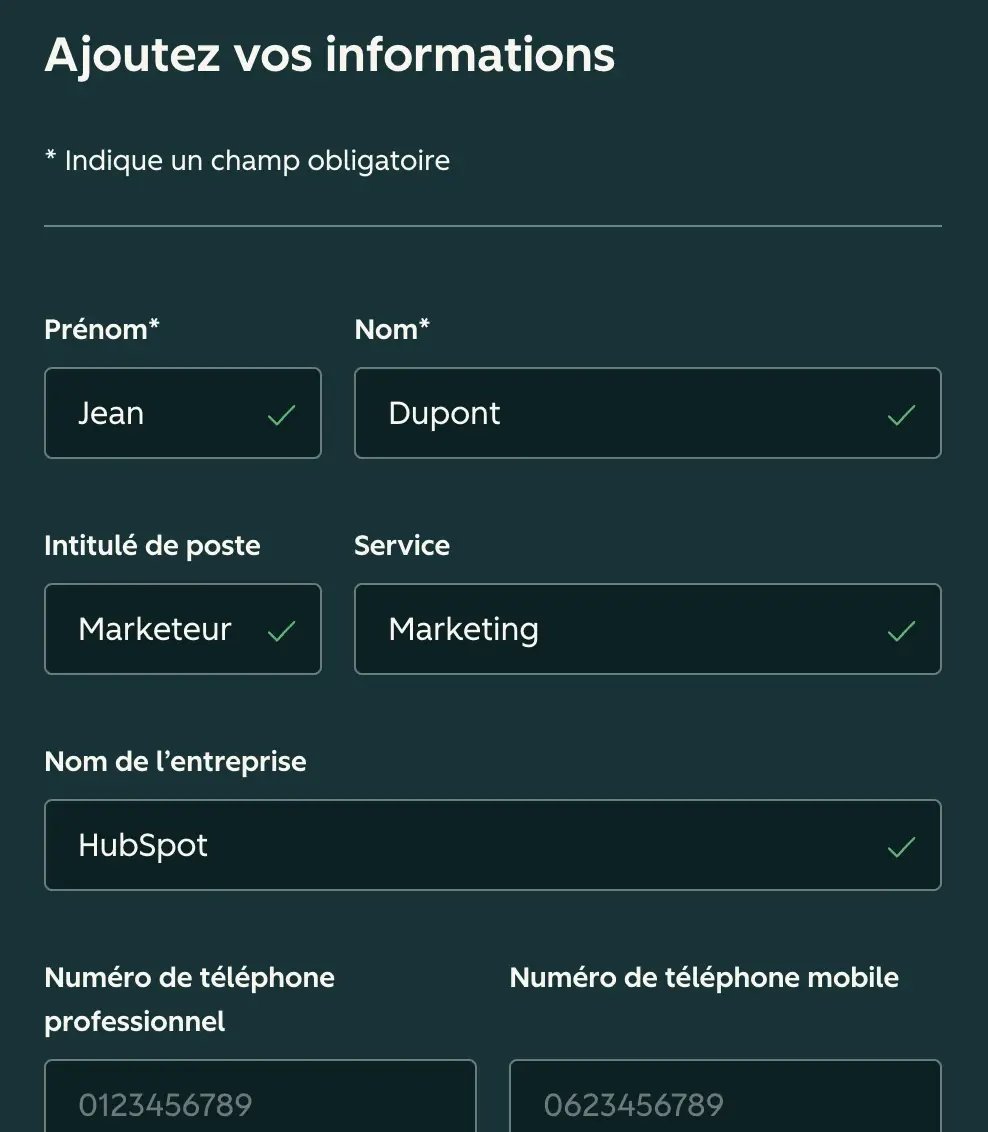
Task: Focus the Prénom input containing Jean
Action: pyautogui.click(x=160, y=413)
